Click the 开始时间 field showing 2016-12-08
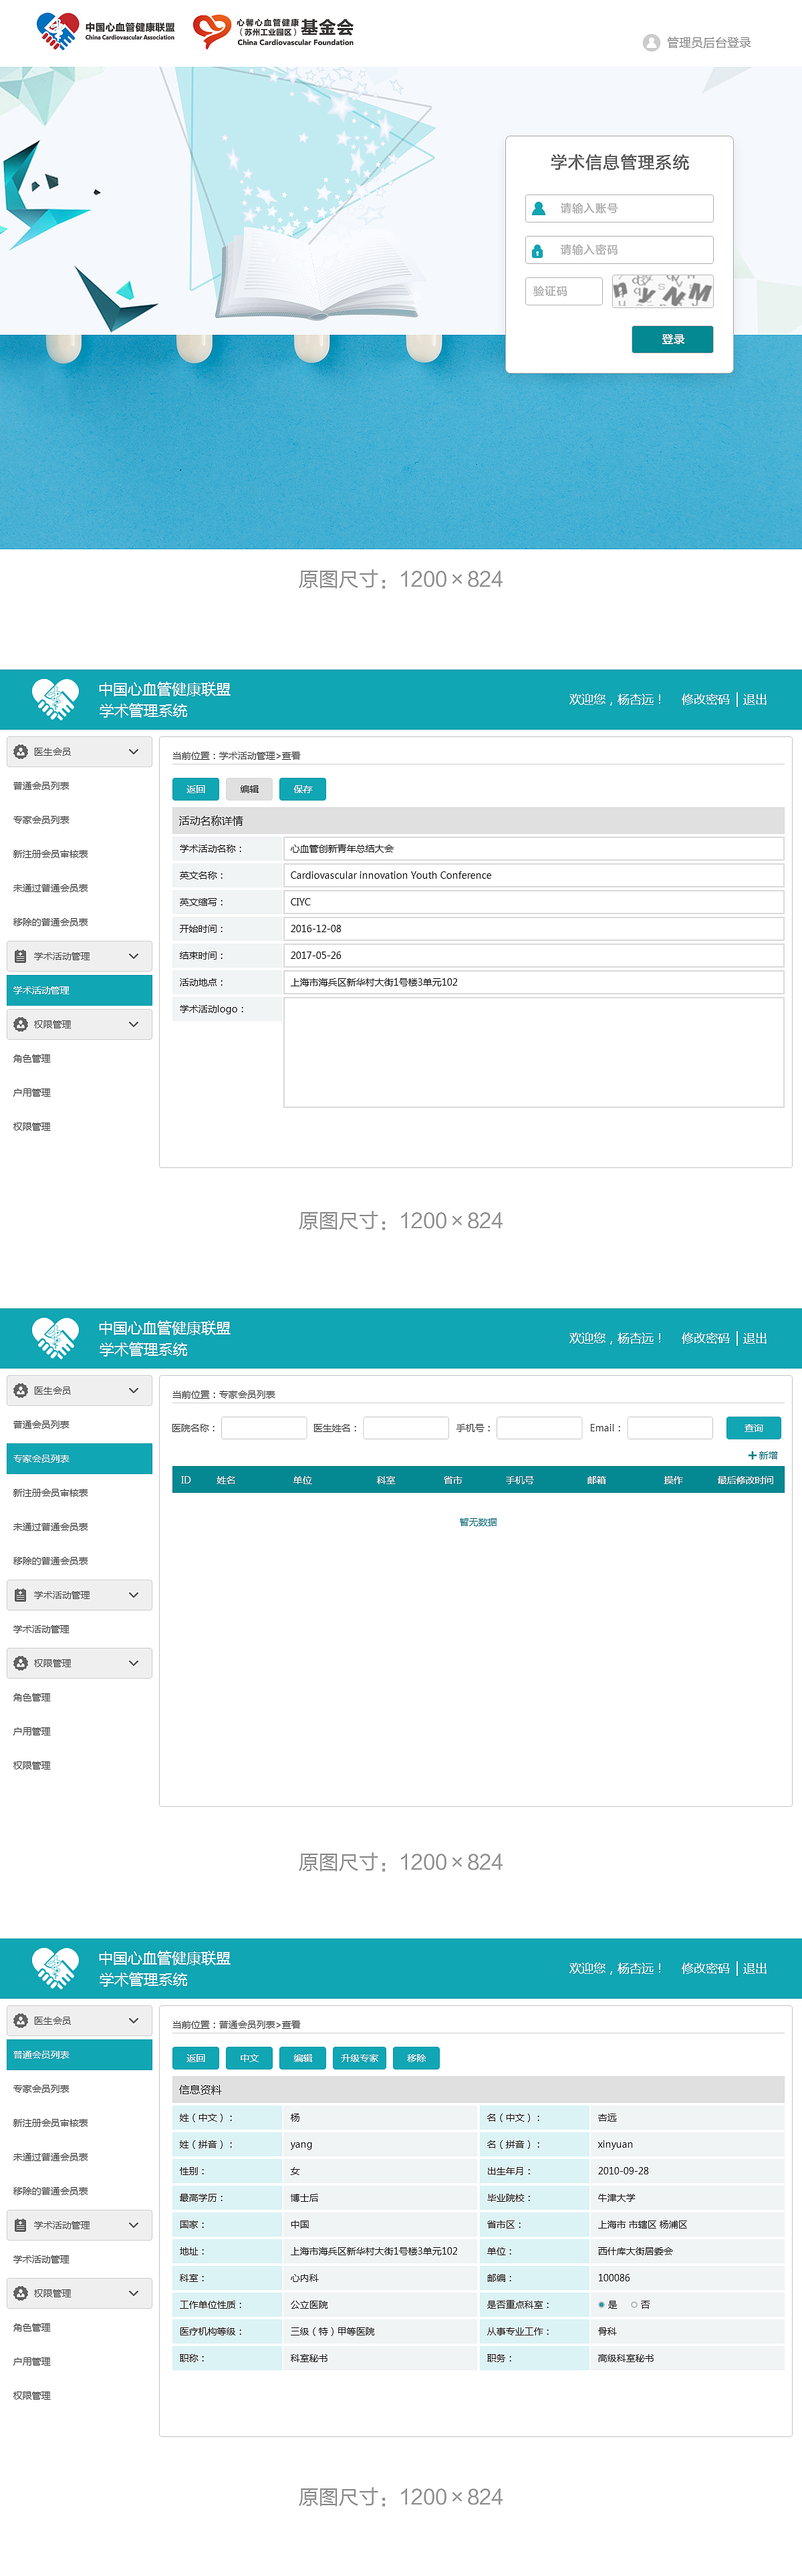Screen dimensions: 802x2576 pyautogui.click(x=534, y=928)
